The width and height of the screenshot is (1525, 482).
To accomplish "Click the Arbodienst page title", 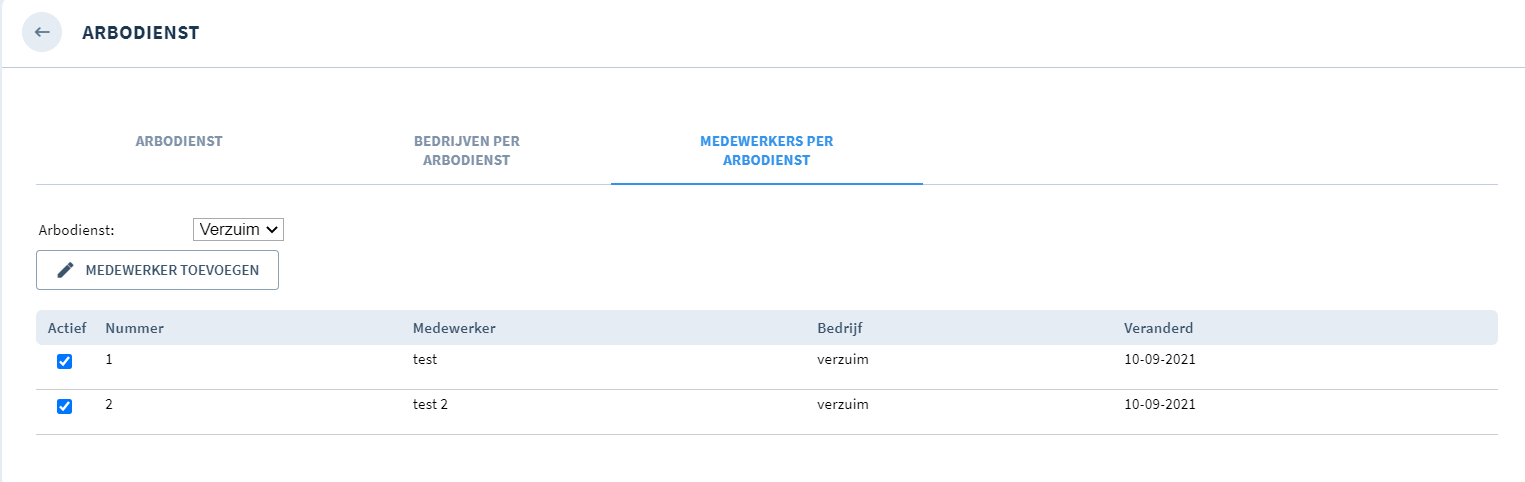I will point(141,33).
